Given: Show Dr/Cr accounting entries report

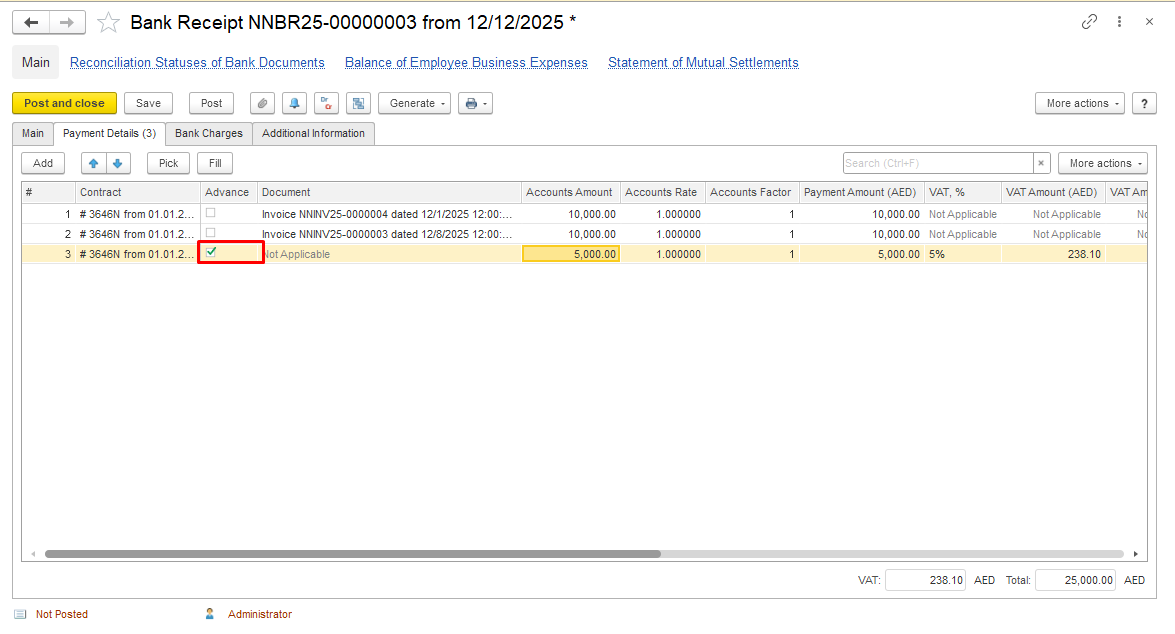Looking at the screenshot, I should click(327, 103).
